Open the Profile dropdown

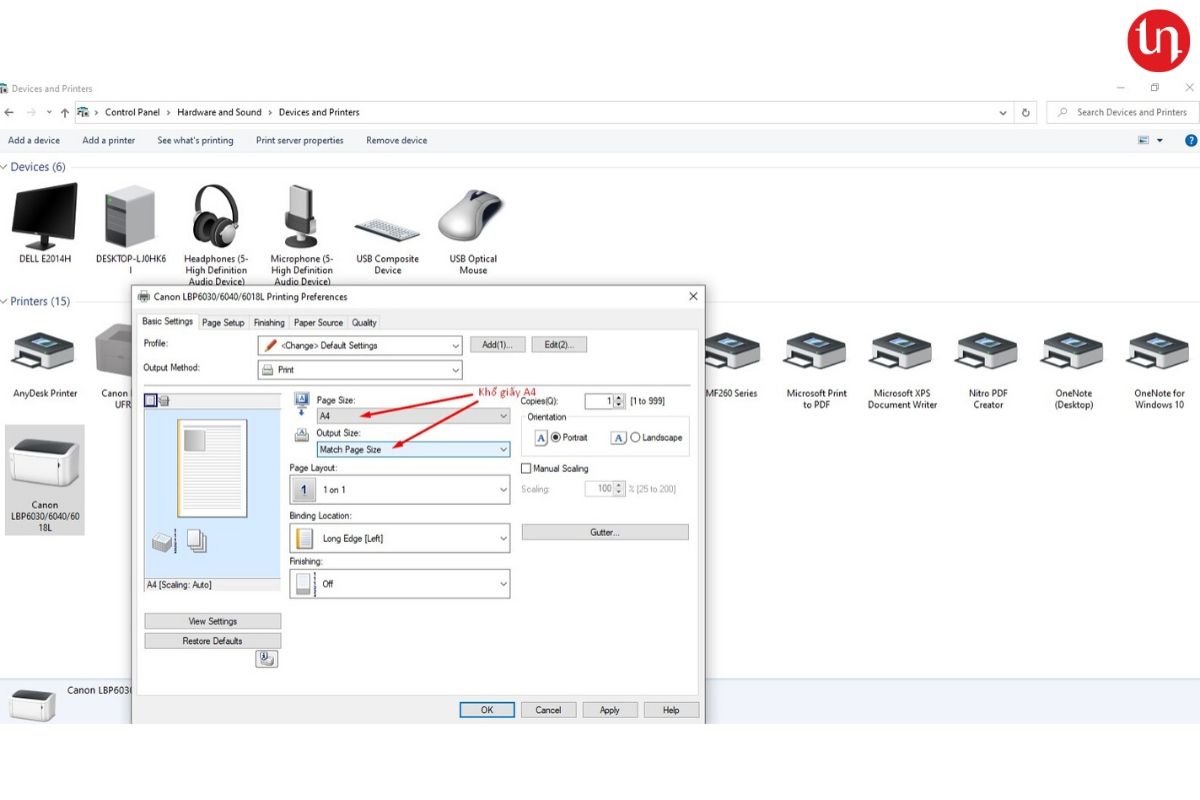(x=360, y=345)
